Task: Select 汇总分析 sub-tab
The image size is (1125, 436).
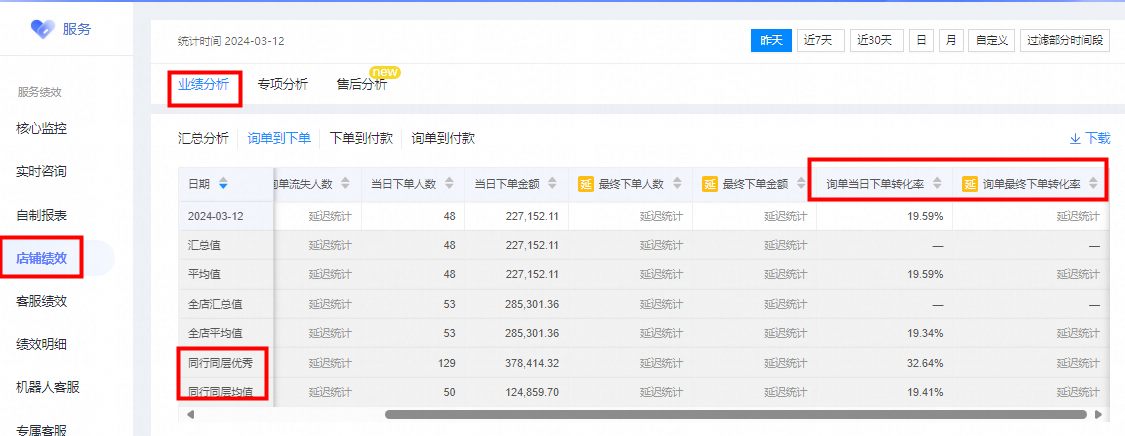Action: (204, 138)
